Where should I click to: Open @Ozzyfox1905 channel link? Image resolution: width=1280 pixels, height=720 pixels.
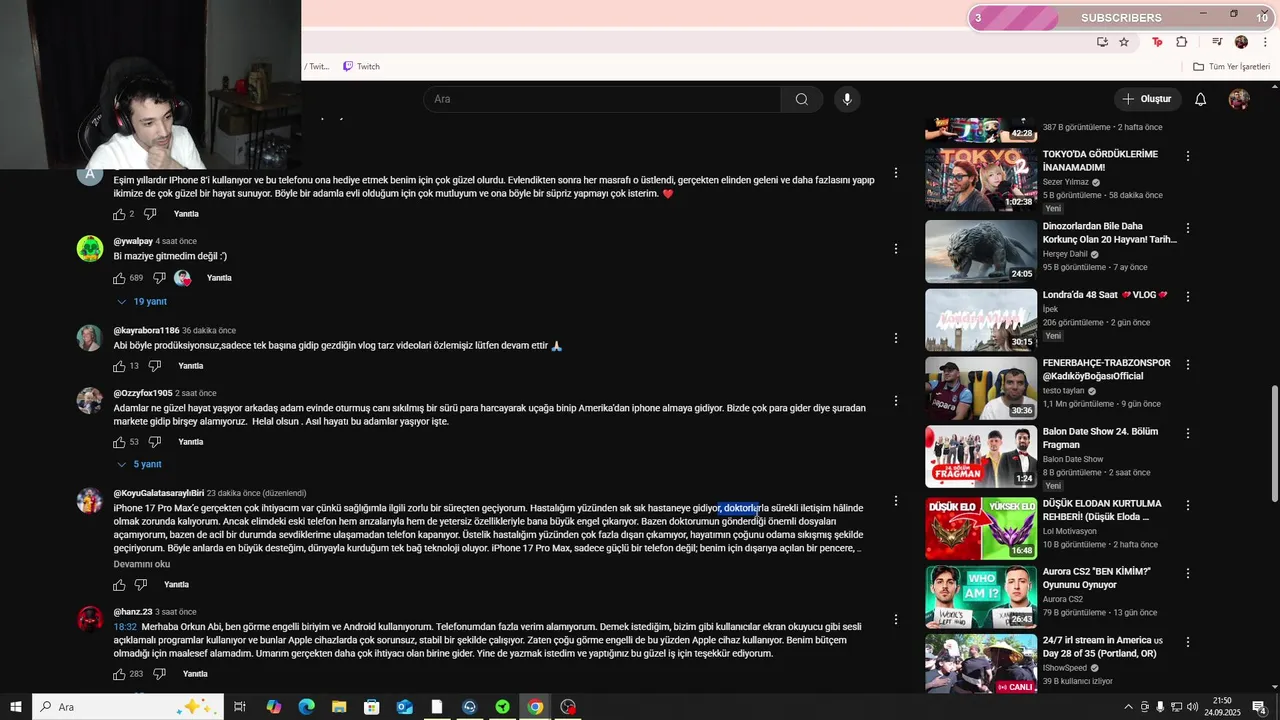pos(143,393)
